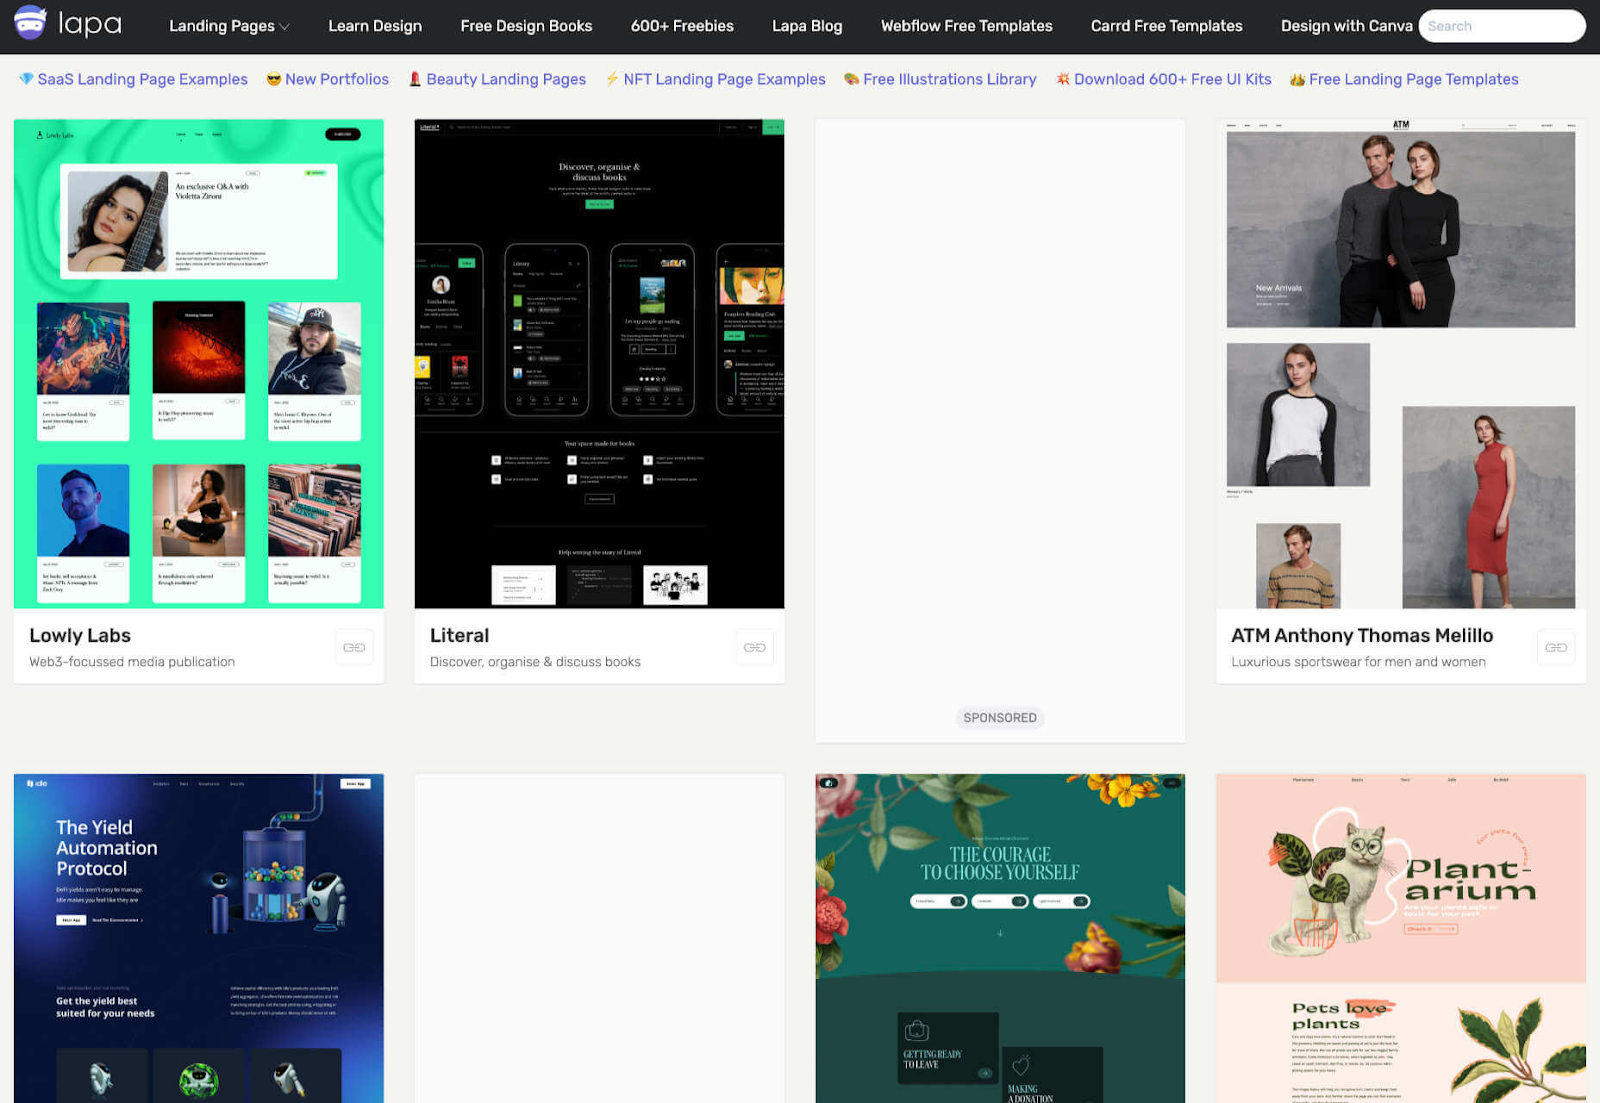Click the Literal card title
The width and height of the screenshot is (1600, 1103).
coord(459,635)
